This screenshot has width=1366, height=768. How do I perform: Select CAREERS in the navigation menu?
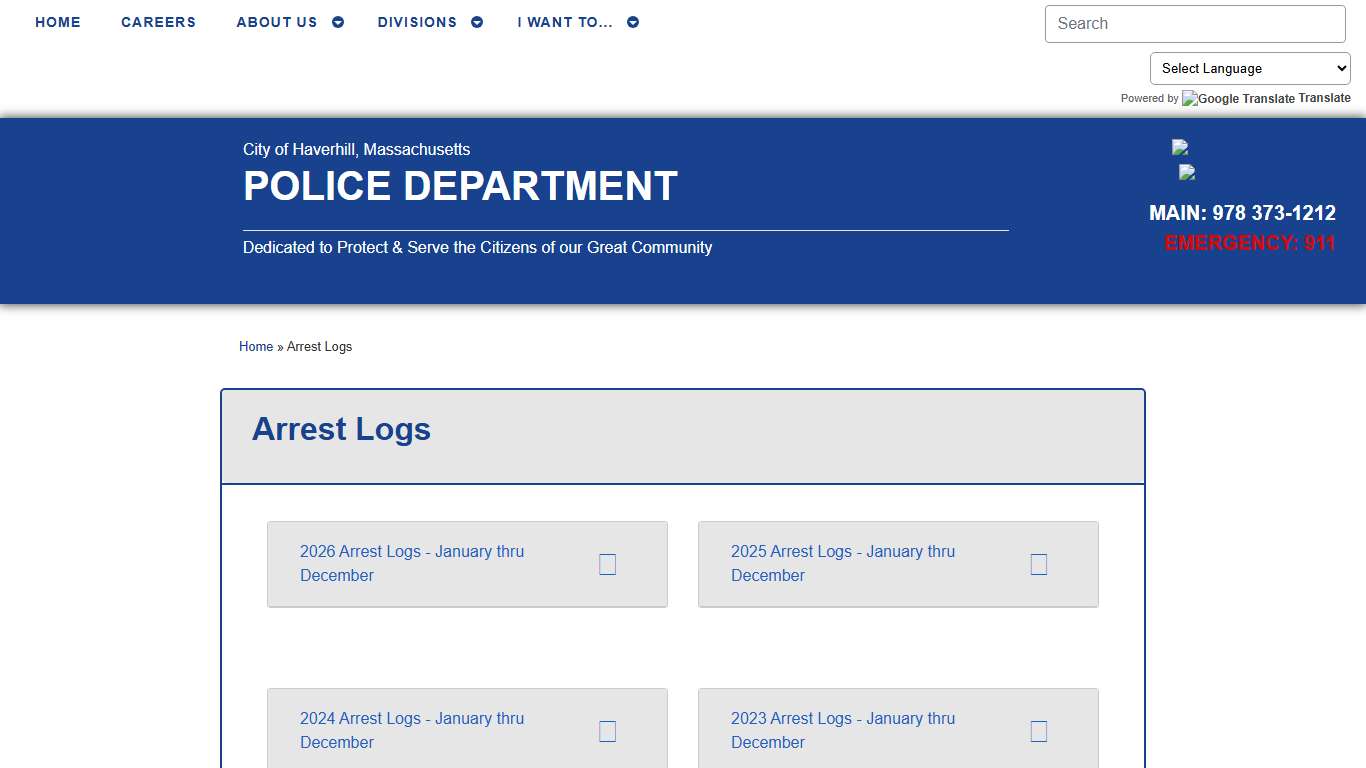coord(158,21)
